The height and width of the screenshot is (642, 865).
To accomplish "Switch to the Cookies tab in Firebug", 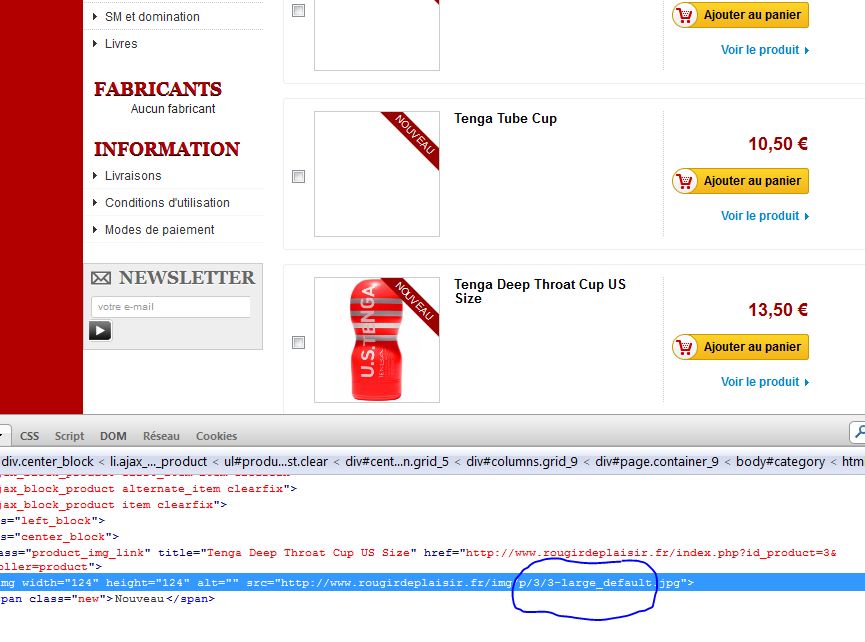I will [216, 436].
